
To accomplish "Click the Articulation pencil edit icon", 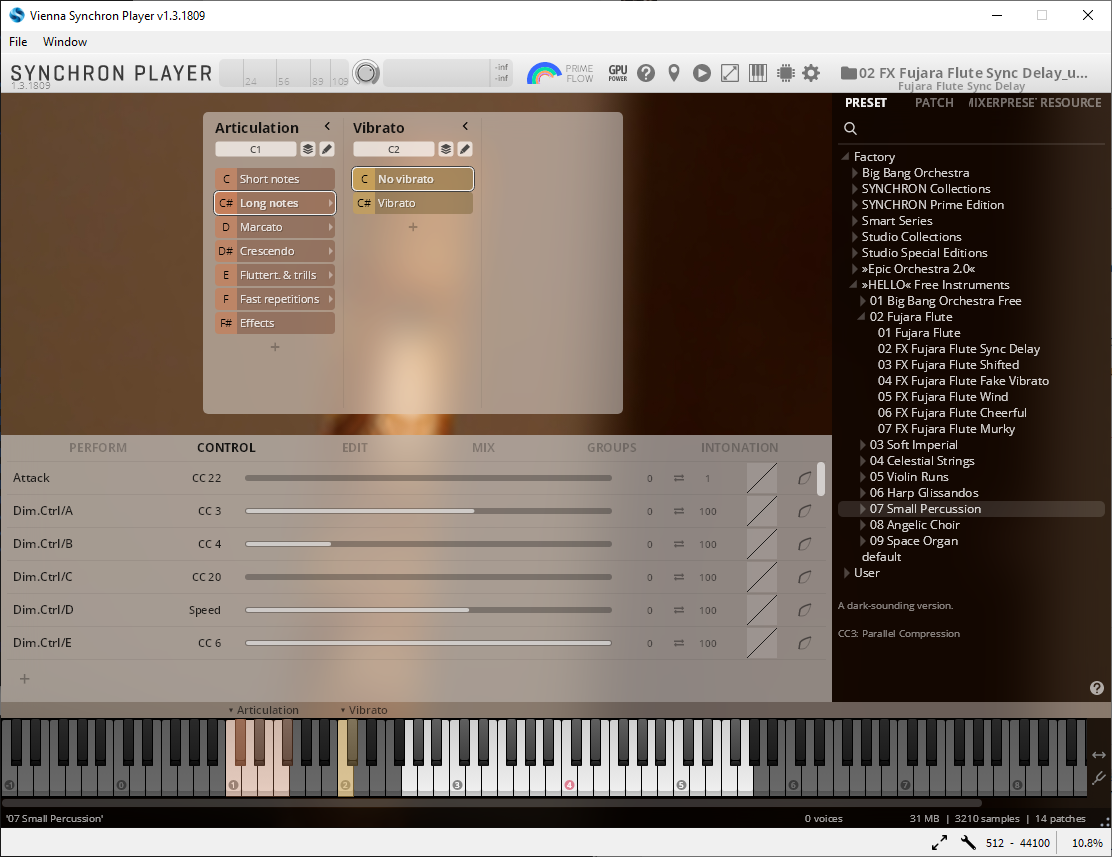I will [327, 149].
